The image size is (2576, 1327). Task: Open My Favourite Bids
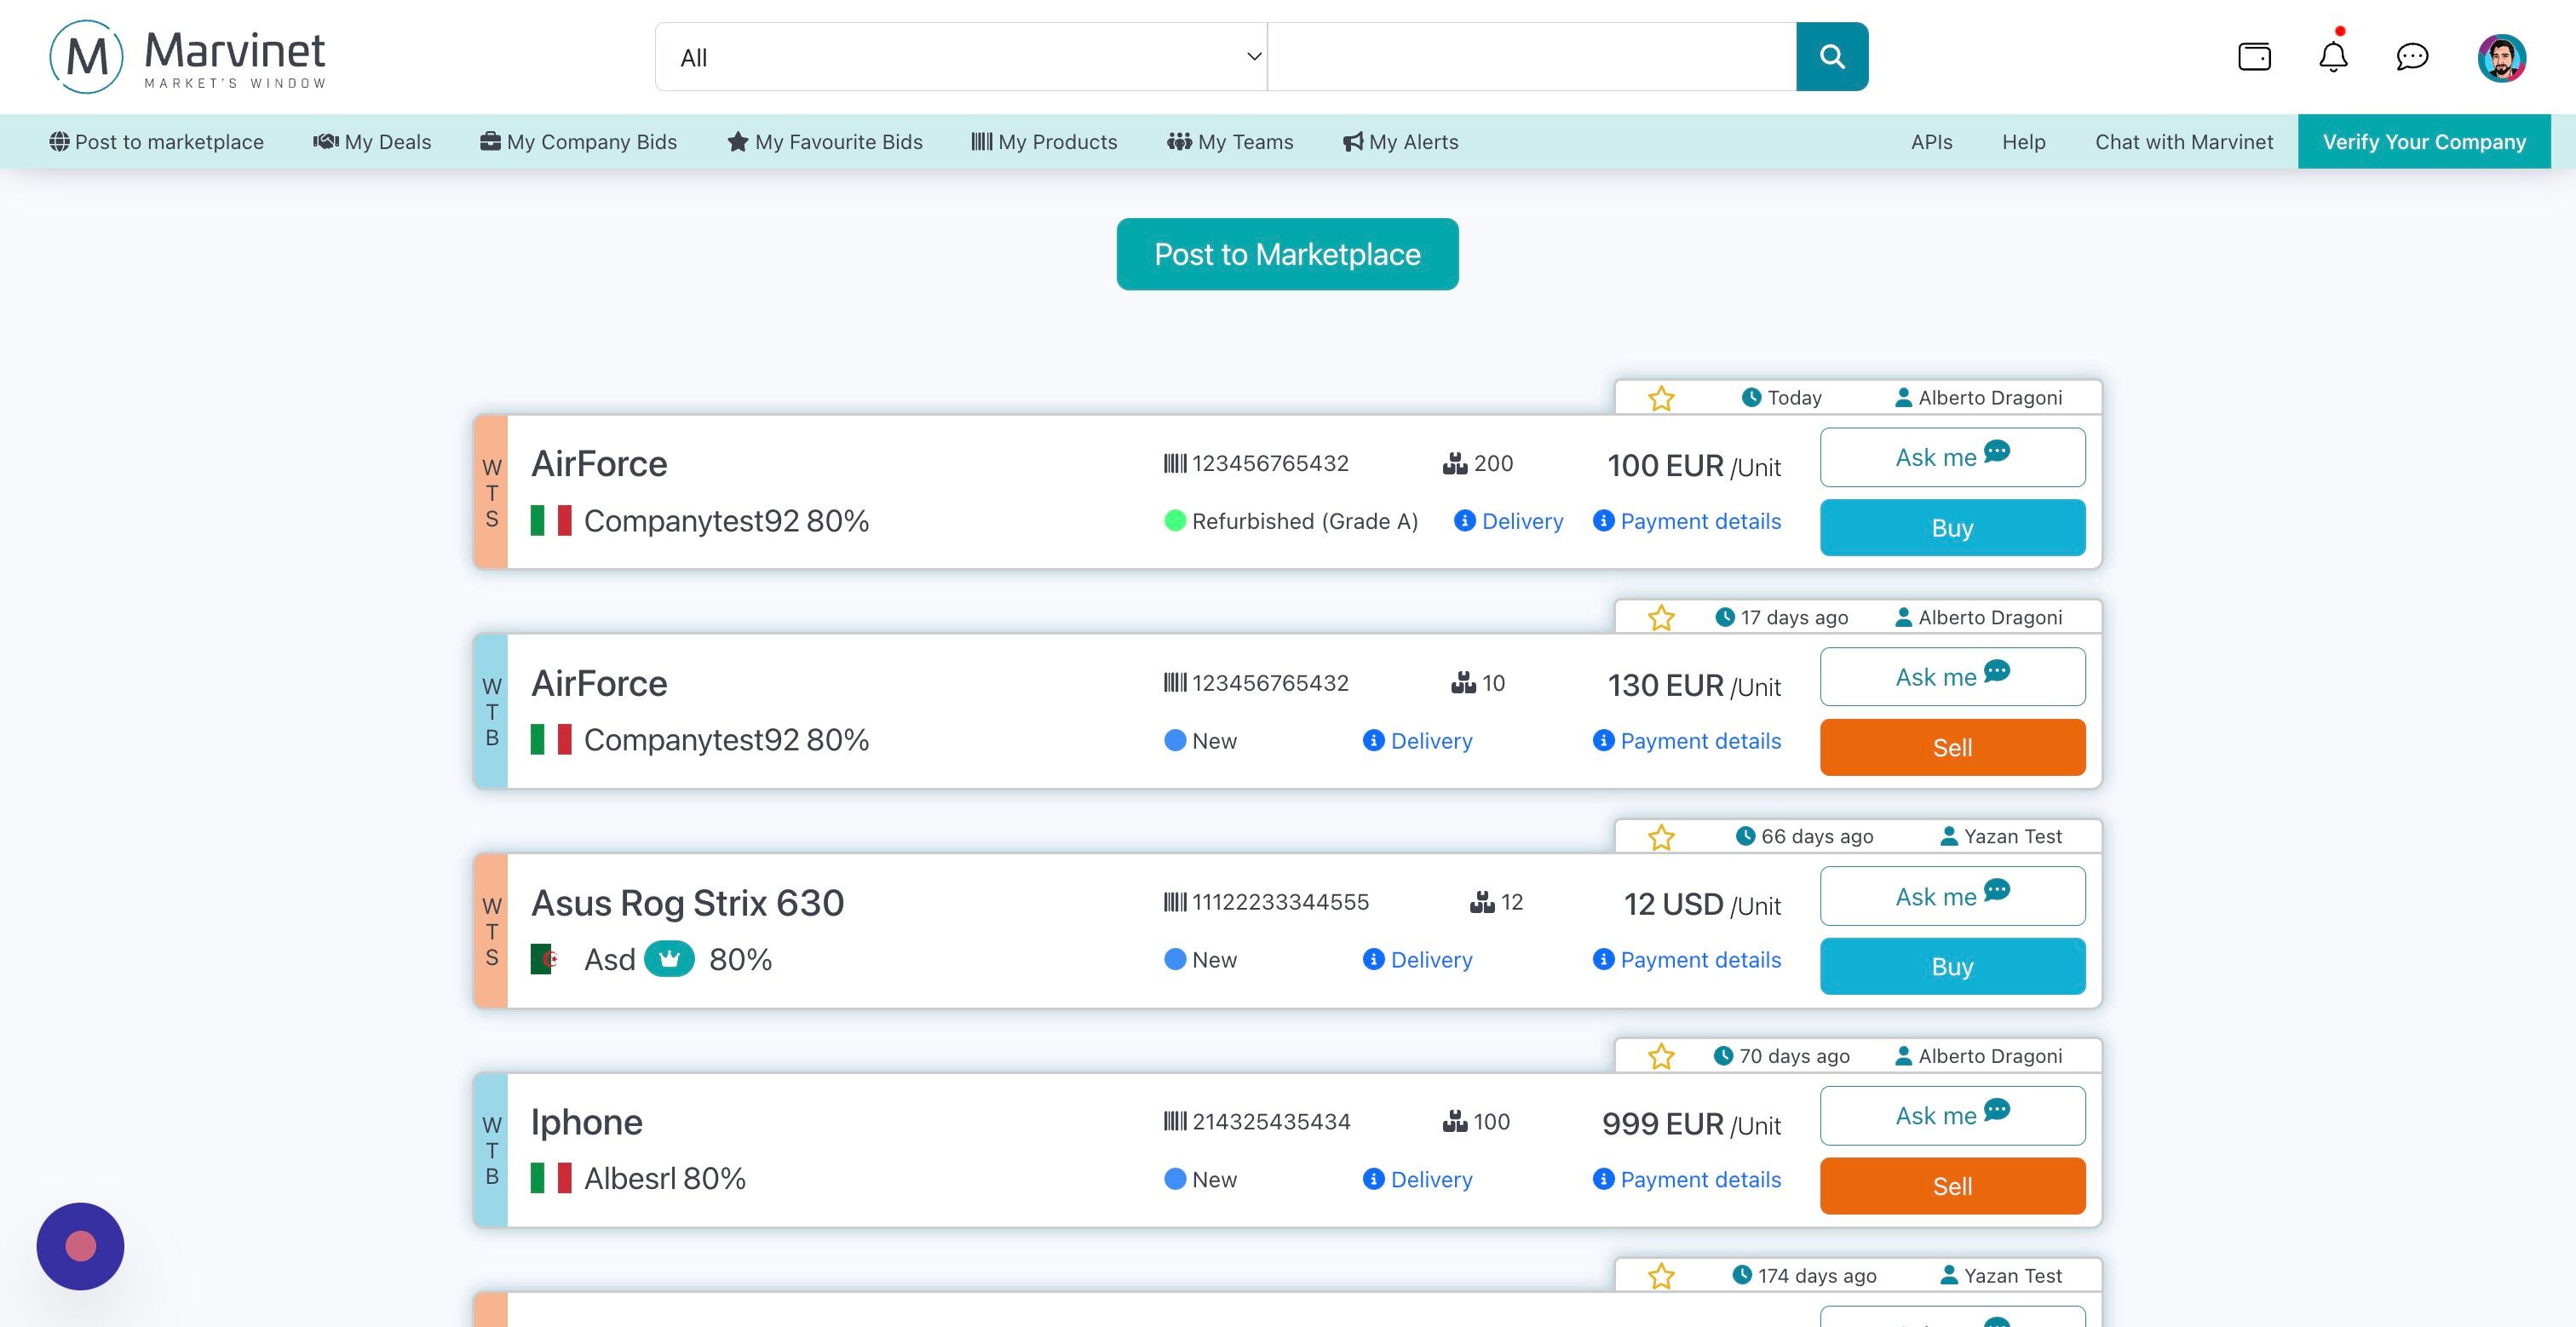pyautogui.click(x=825, y=142)
